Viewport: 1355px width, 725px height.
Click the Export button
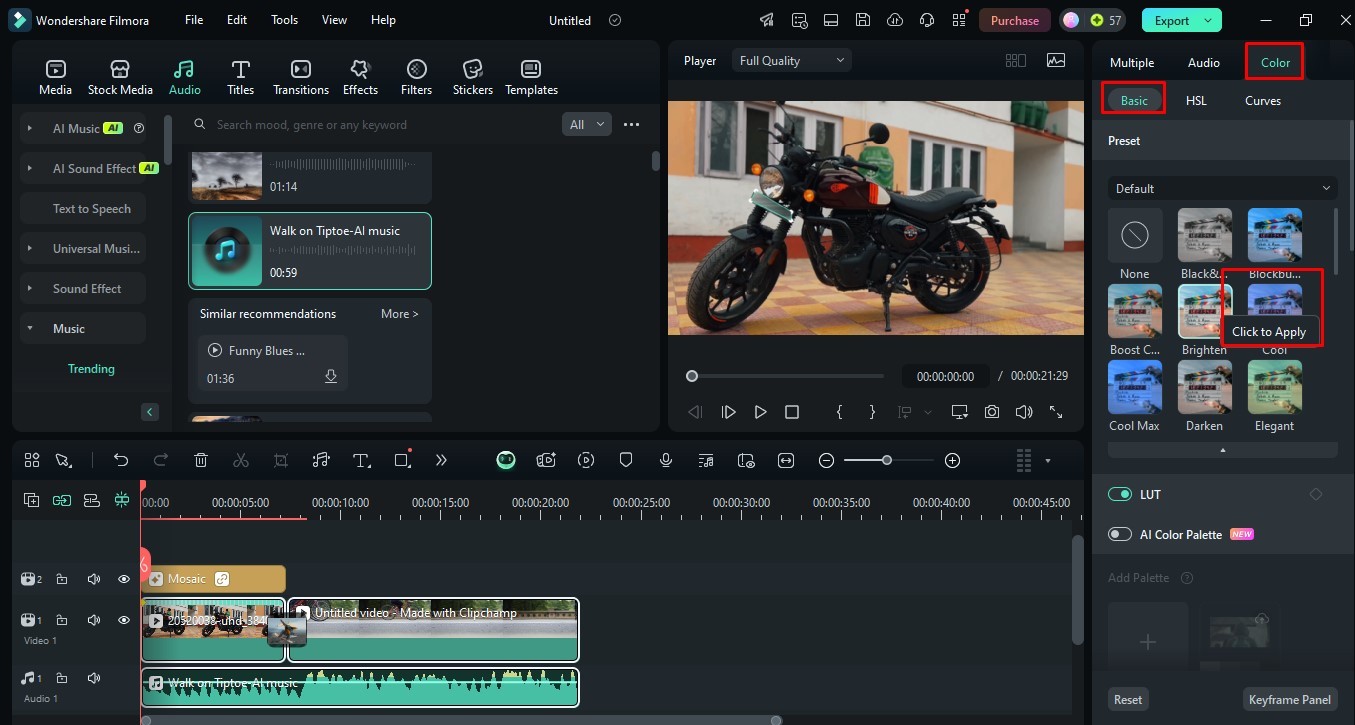(x=1172, y=20)
